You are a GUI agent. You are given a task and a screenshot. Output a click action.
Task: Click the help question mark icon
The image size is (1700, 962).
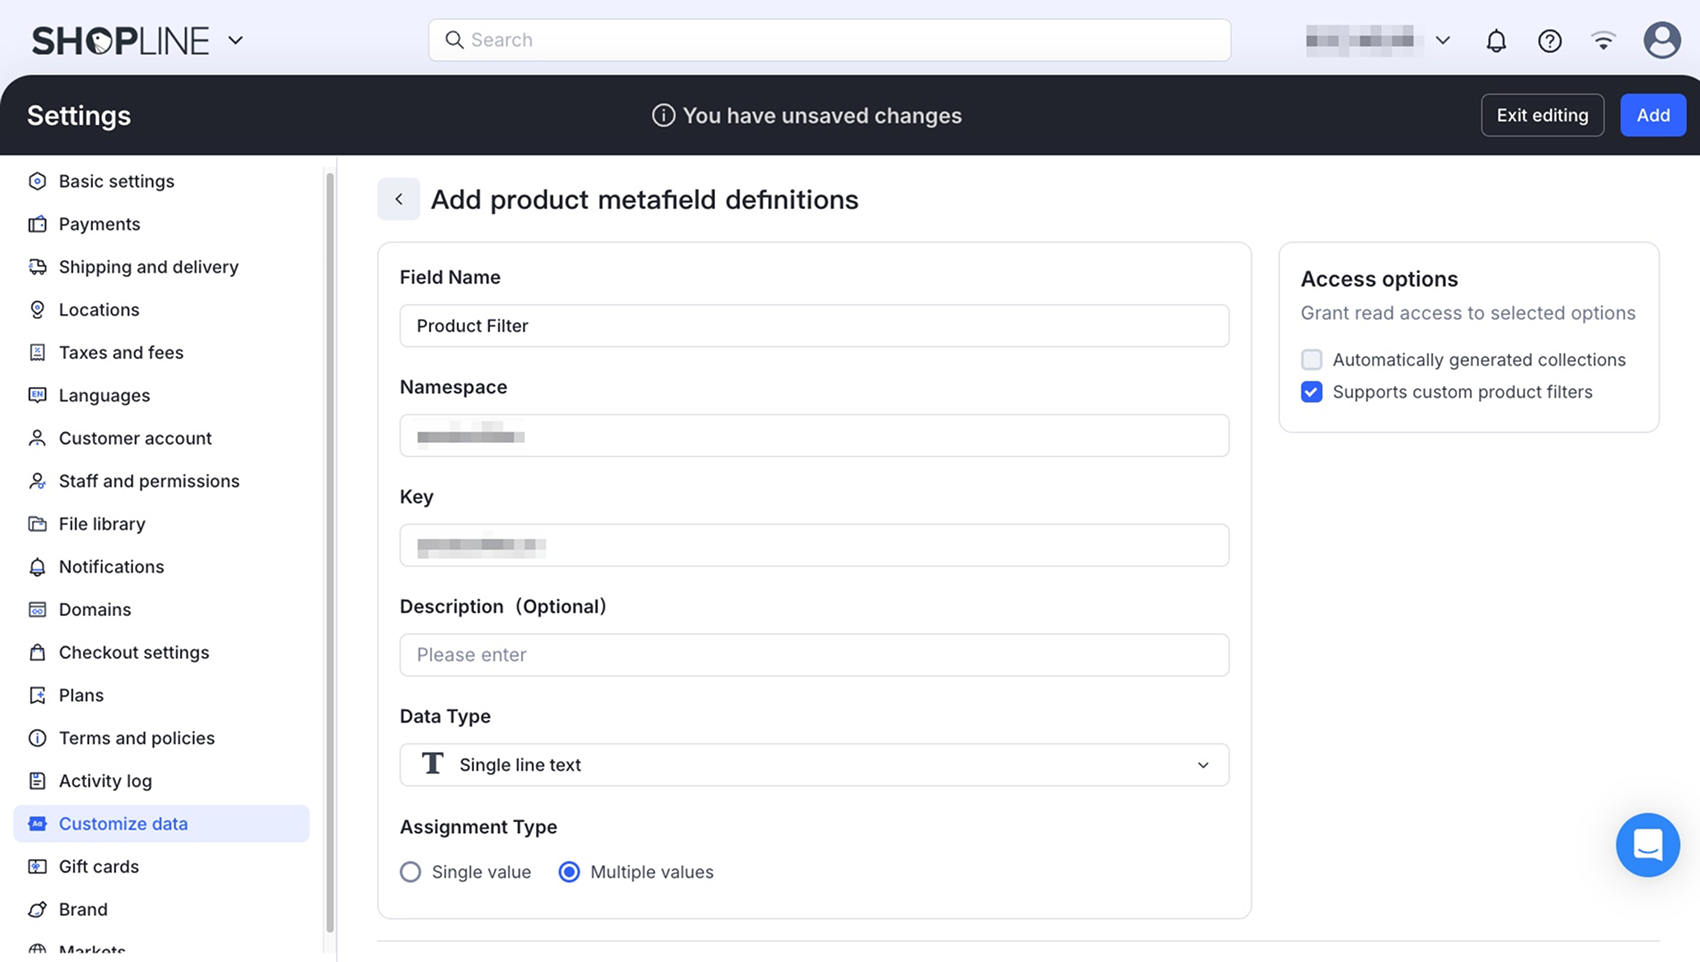pyautogui.click(x=1550, y=41)
